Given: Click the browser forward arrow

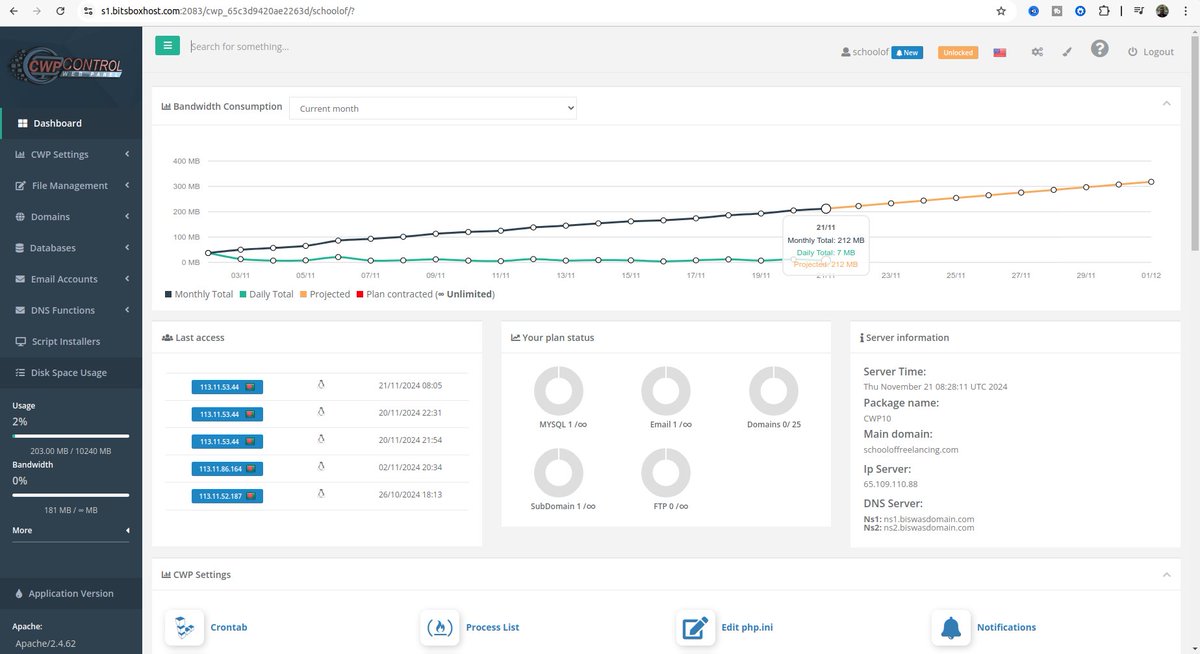Looking at the screenshot, I should 37,11.
